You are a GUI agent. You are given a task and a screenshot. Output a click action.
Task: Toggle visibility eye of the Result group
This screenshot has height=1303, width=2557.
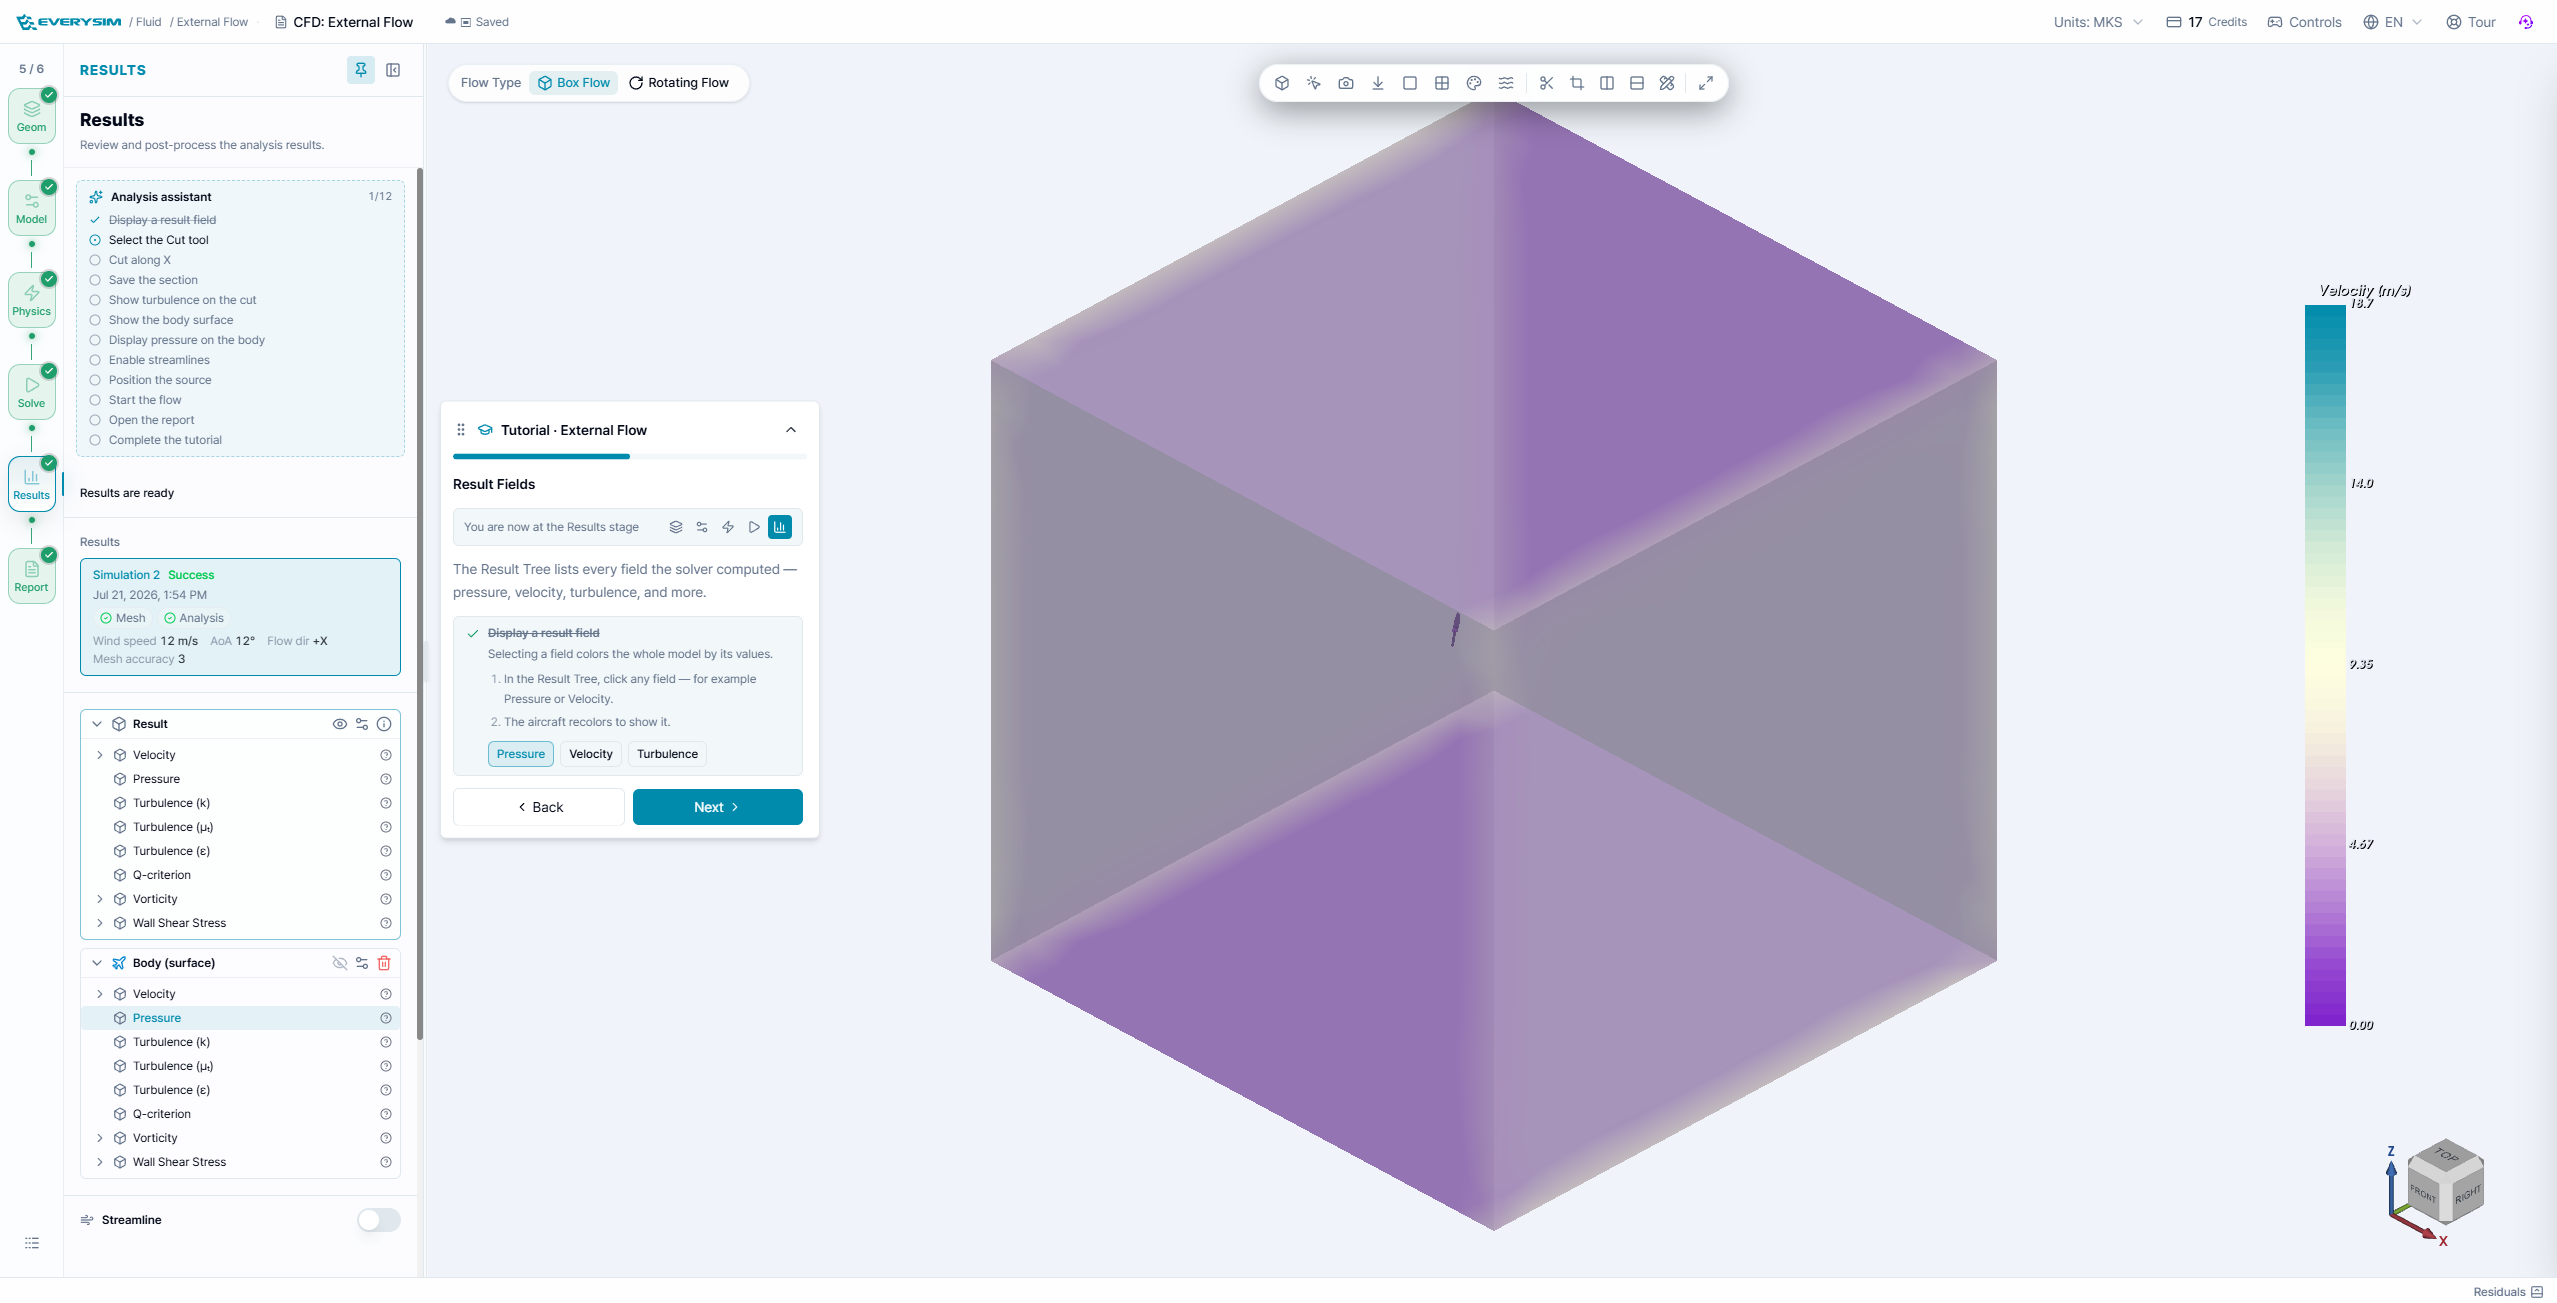click(x=340, y=724)
